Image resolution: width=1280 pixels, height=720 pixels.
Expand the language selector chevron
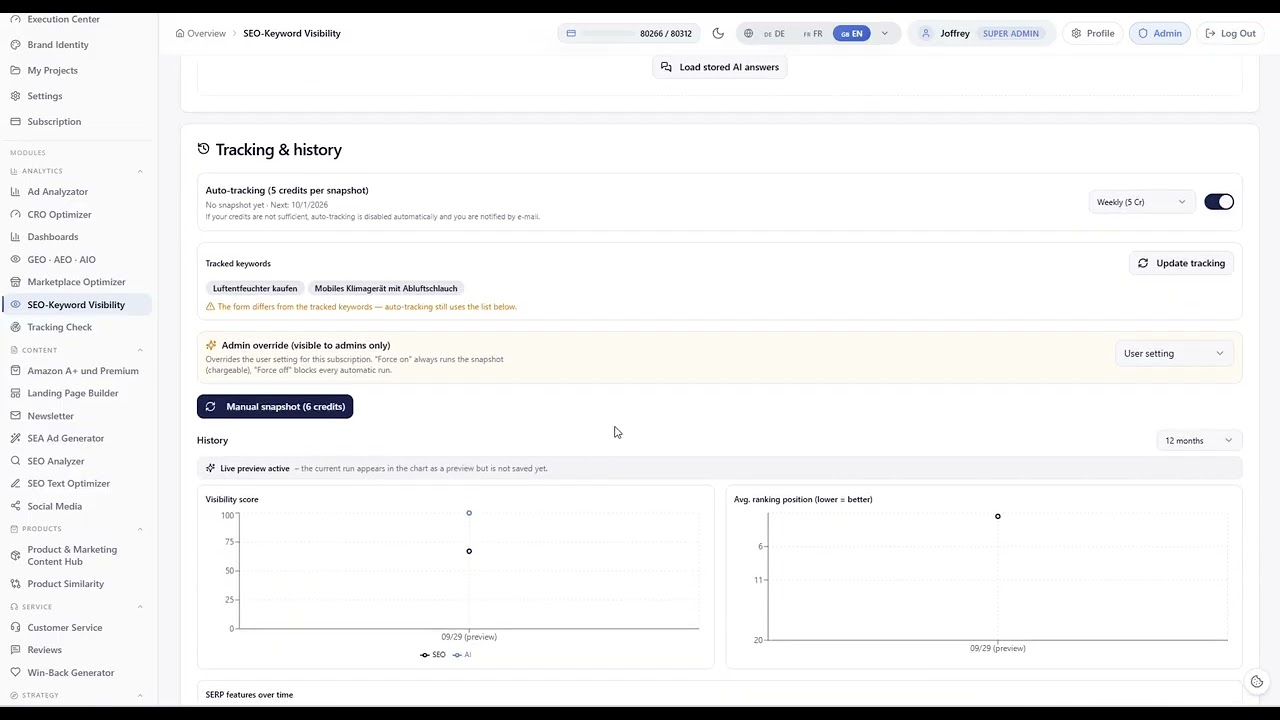point(884,33)
